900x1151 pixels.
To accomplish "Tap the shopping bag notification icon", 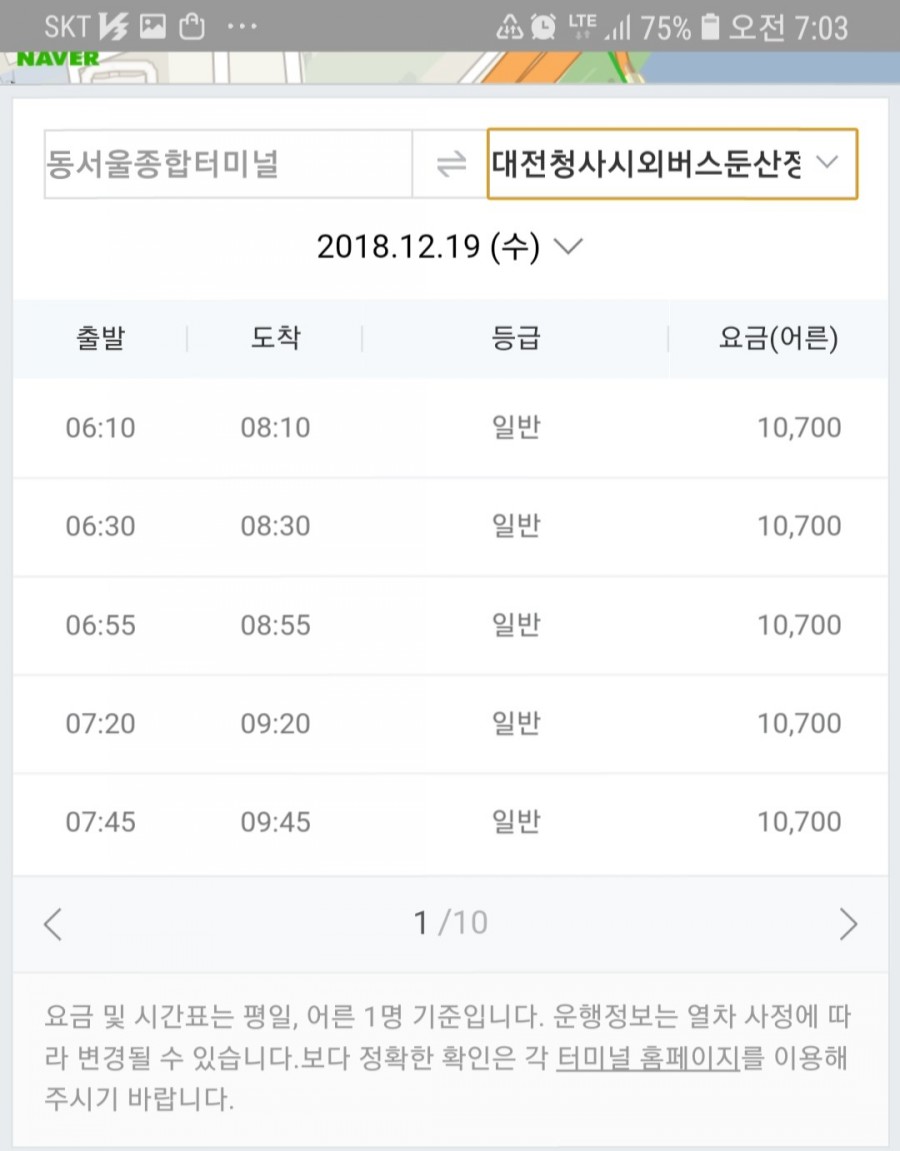I will (192, 27).
